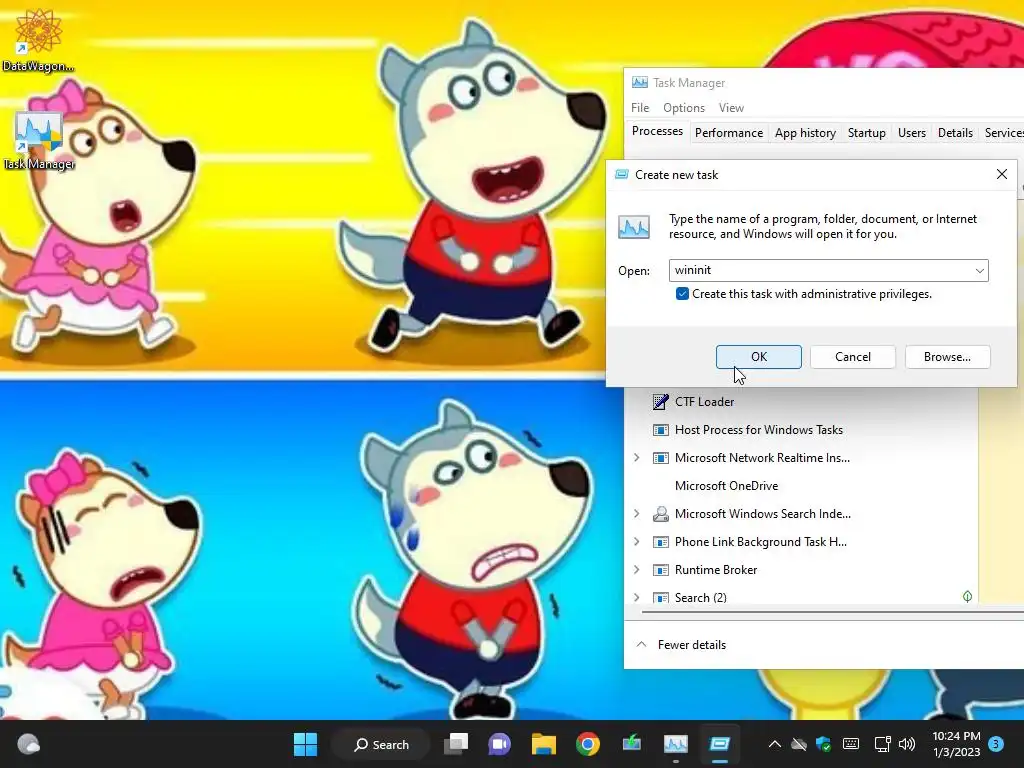The width and height of the screenshot is (1024, 768).
Task: Cancel the Create new task dialog
Action: tap(853, 357)
